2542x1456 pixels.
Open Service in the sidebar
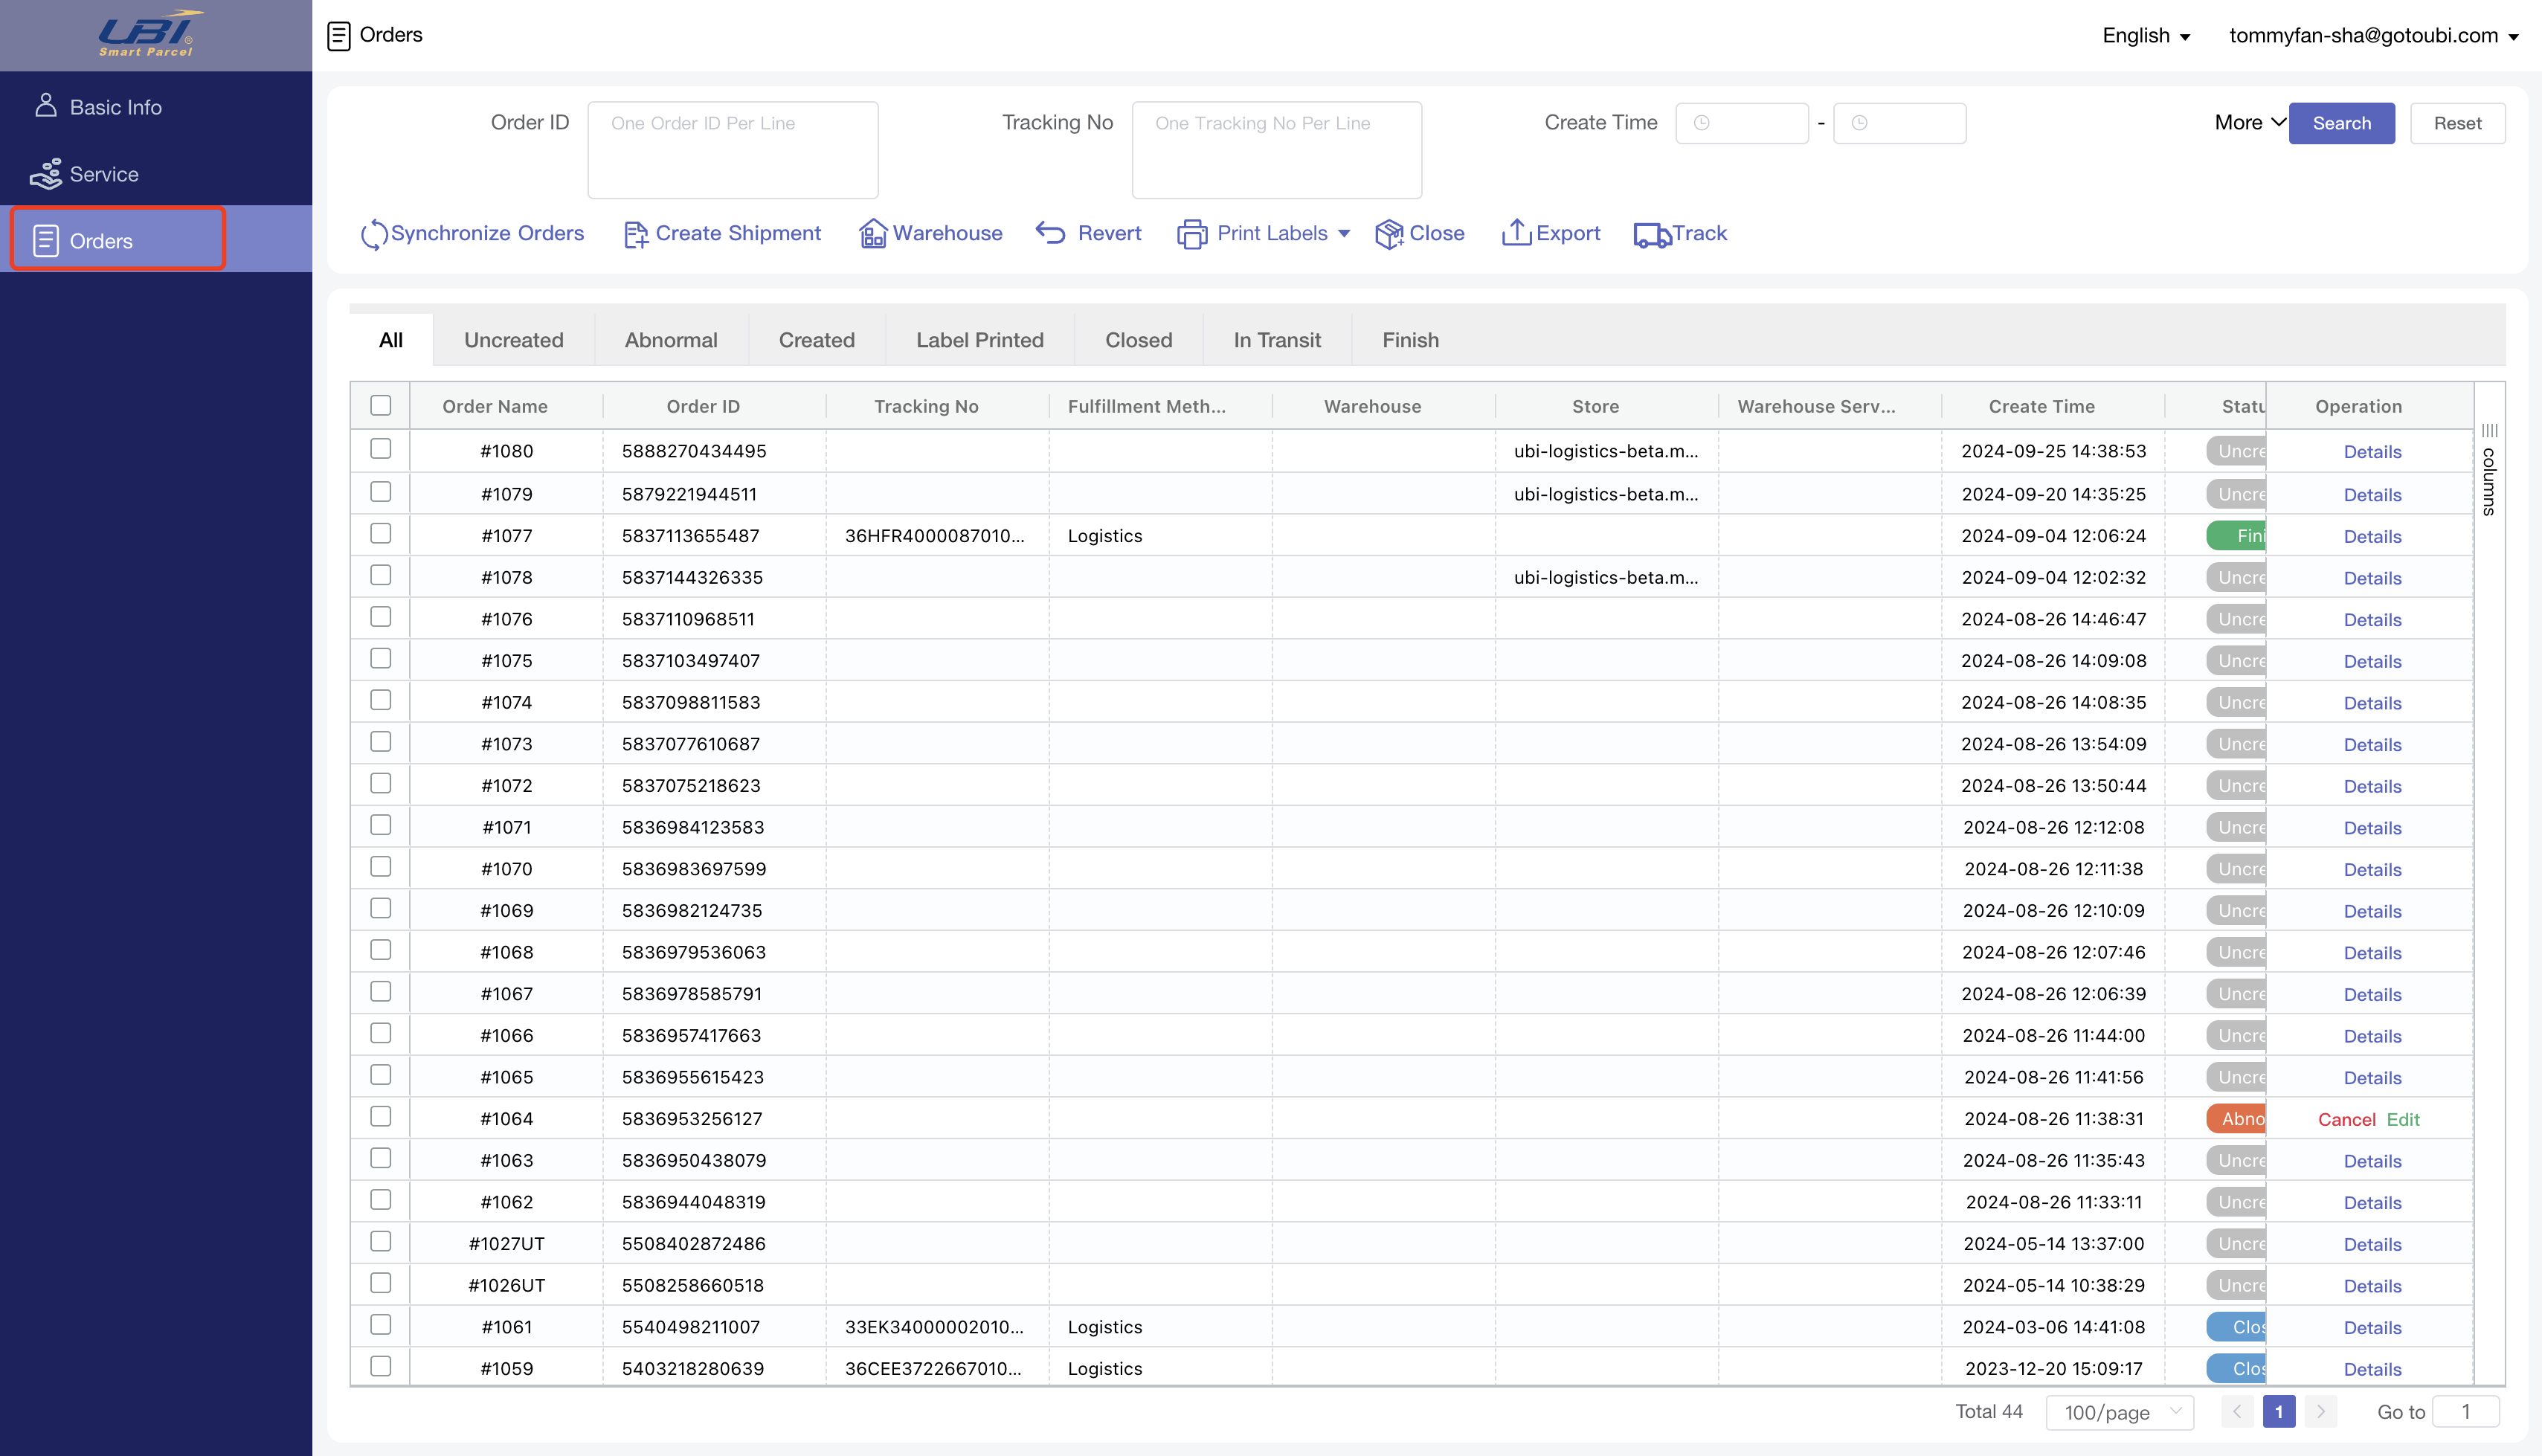pyautogui.click(x=156, y=173)
